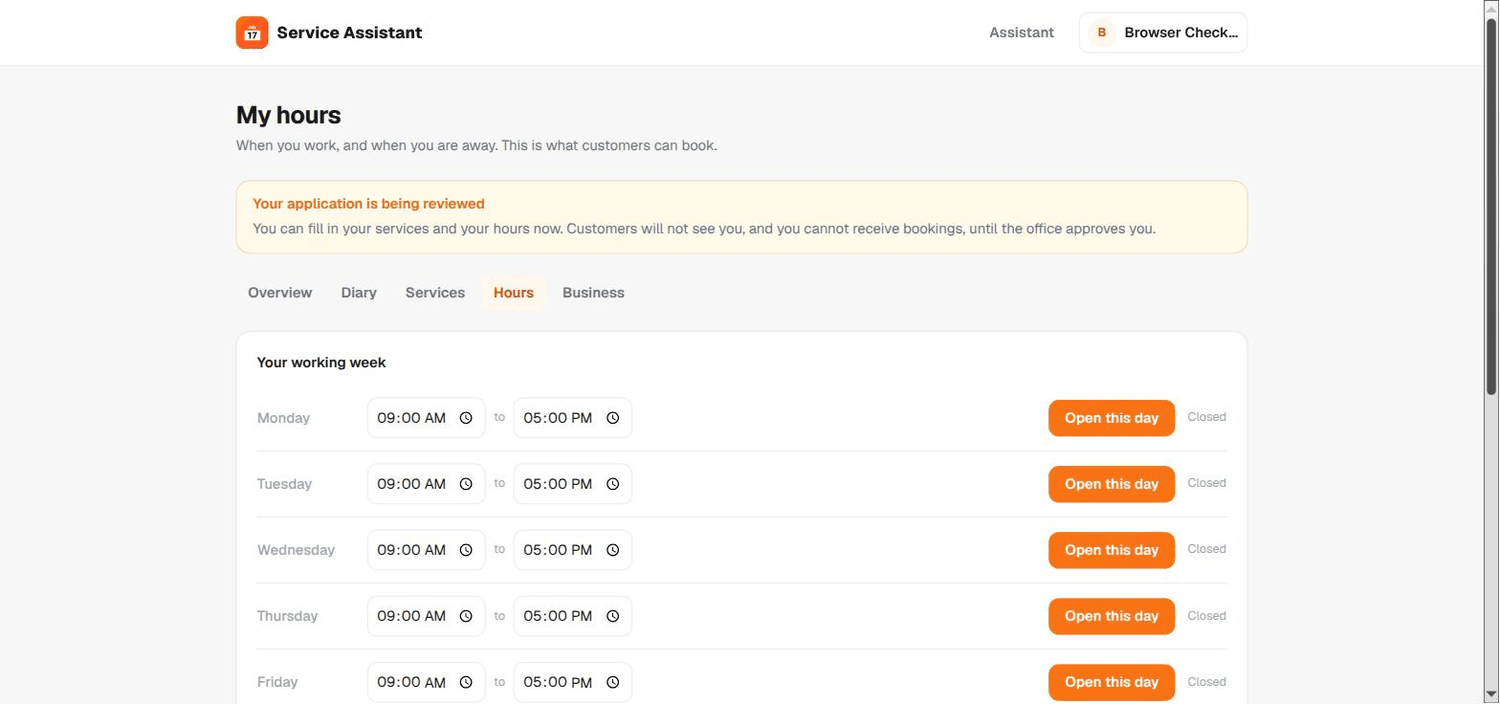Click the Closed status on Thursday row
Screen dimensions: 1500x704
(x=1206, y=616)
